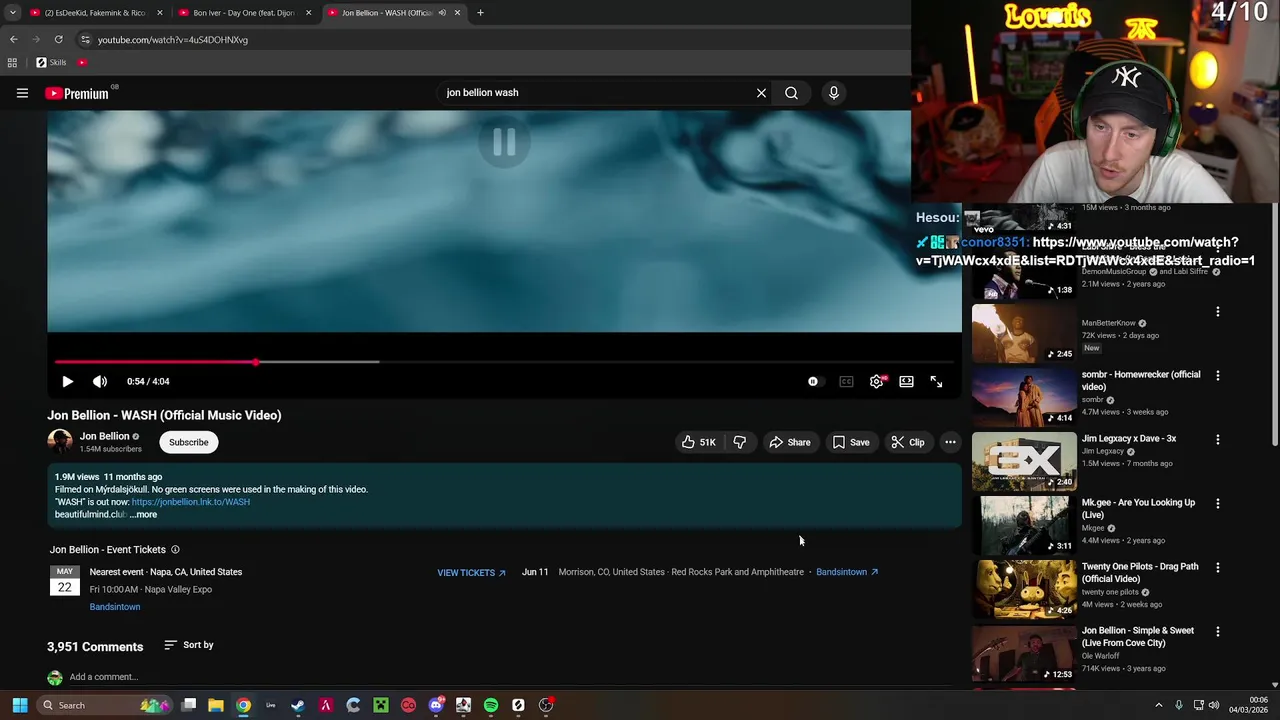Open the Jon Bellion channel name link
1280x720 pixels.
coord(105,436)
